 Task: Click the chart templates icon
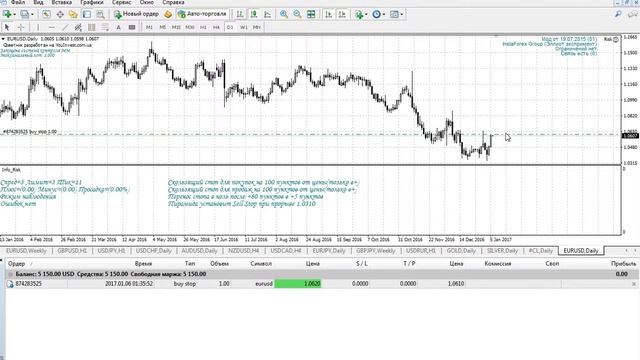pos(394,14)
